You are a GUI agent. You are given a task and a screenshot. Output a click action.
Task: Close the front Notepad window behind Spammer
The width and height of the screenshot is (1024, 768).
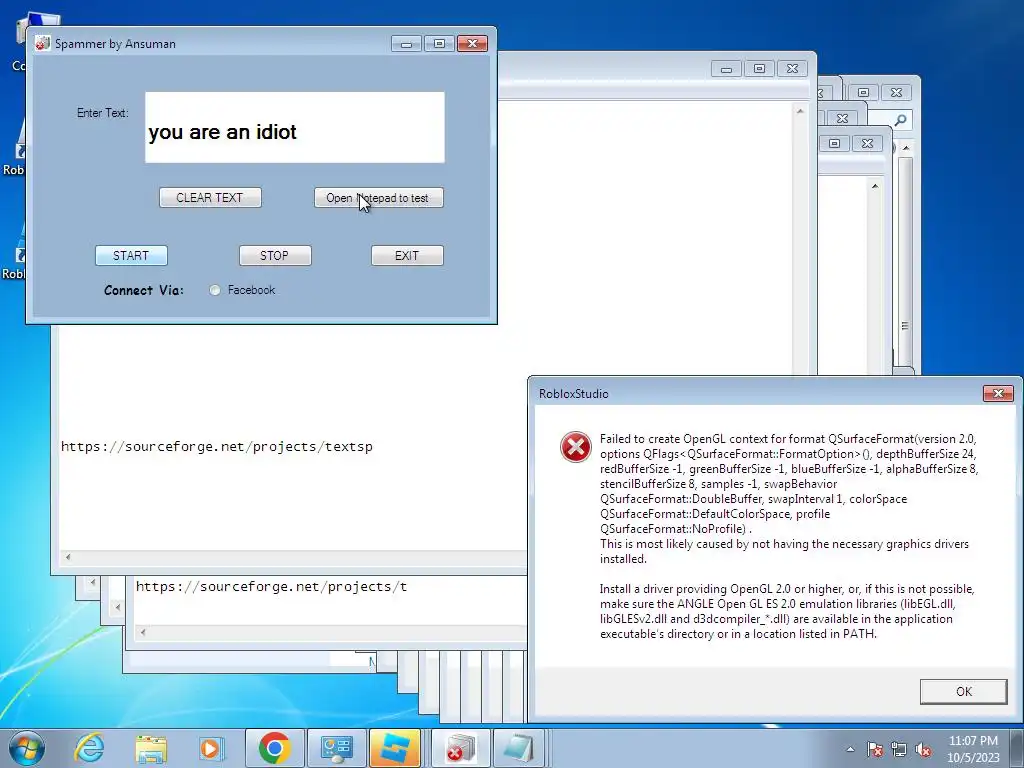pos(792,69)
